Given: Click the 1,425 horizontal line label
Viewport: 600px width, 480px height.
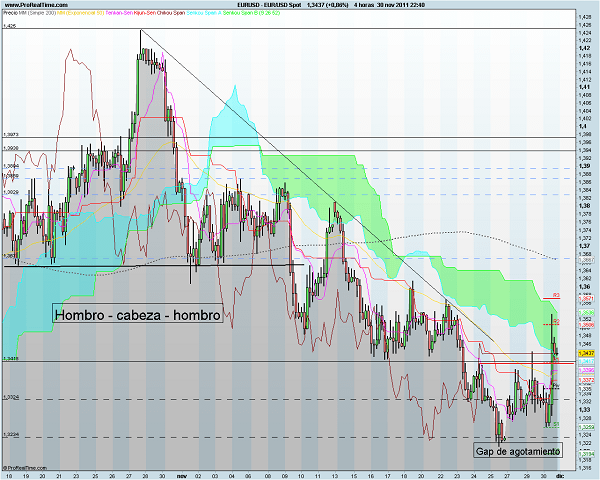Looking at the screenshot, I should pyautogui.click(x=10, y=26).
